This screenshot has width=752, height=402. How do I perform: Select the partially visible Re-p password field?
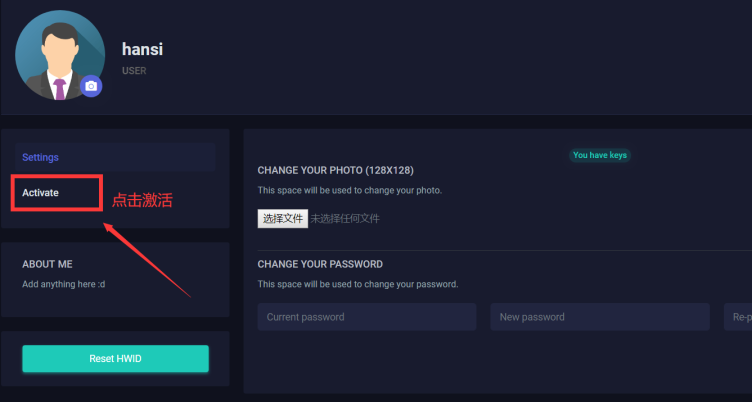(740, 317)
